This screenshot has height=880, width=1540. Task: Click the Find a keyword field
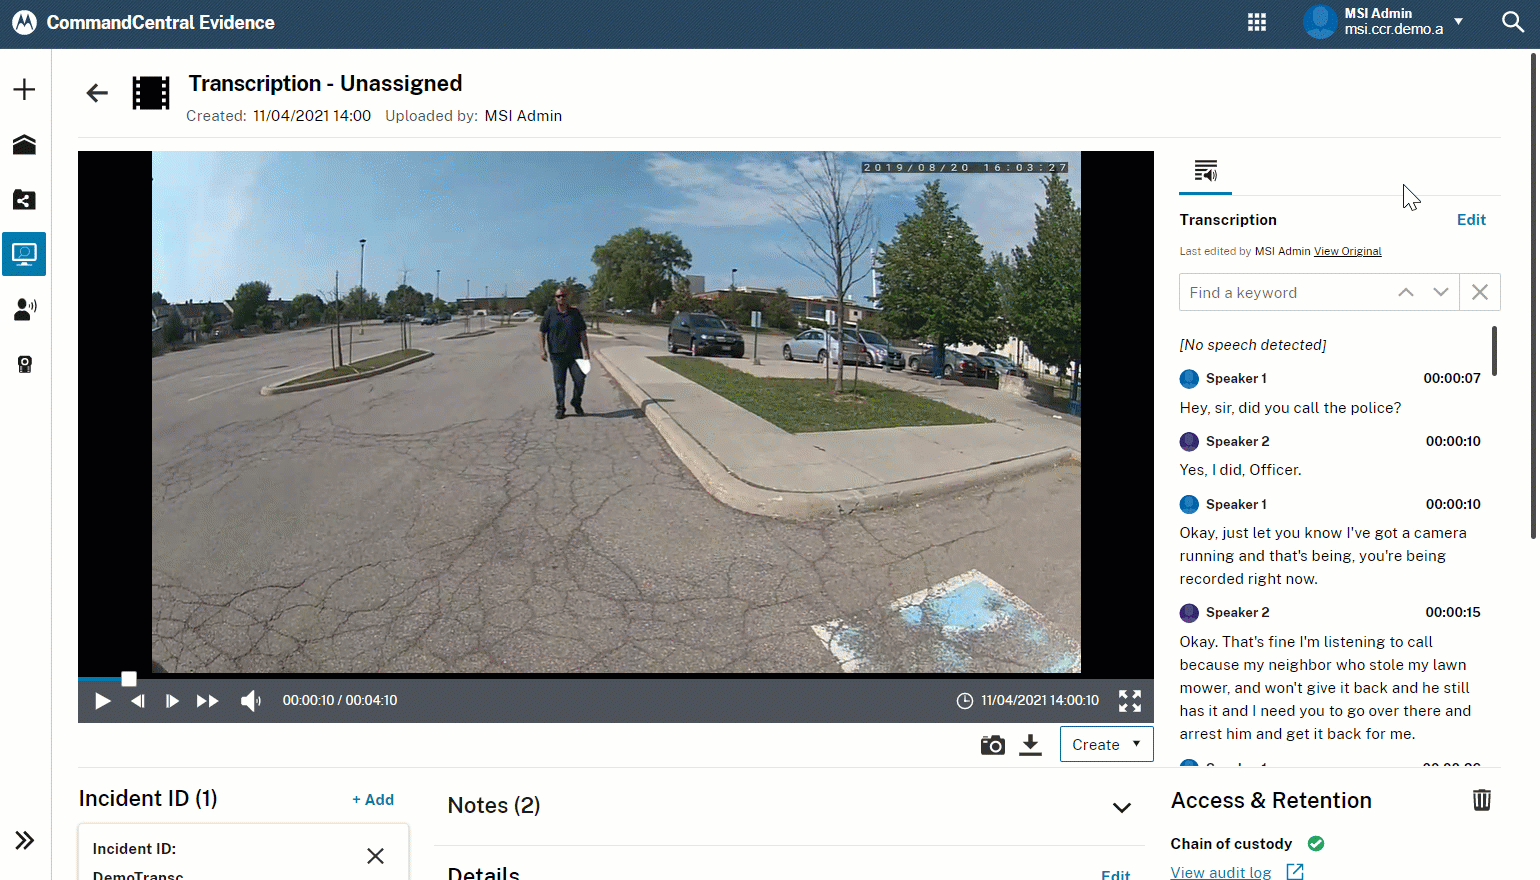click(1285, 293)
